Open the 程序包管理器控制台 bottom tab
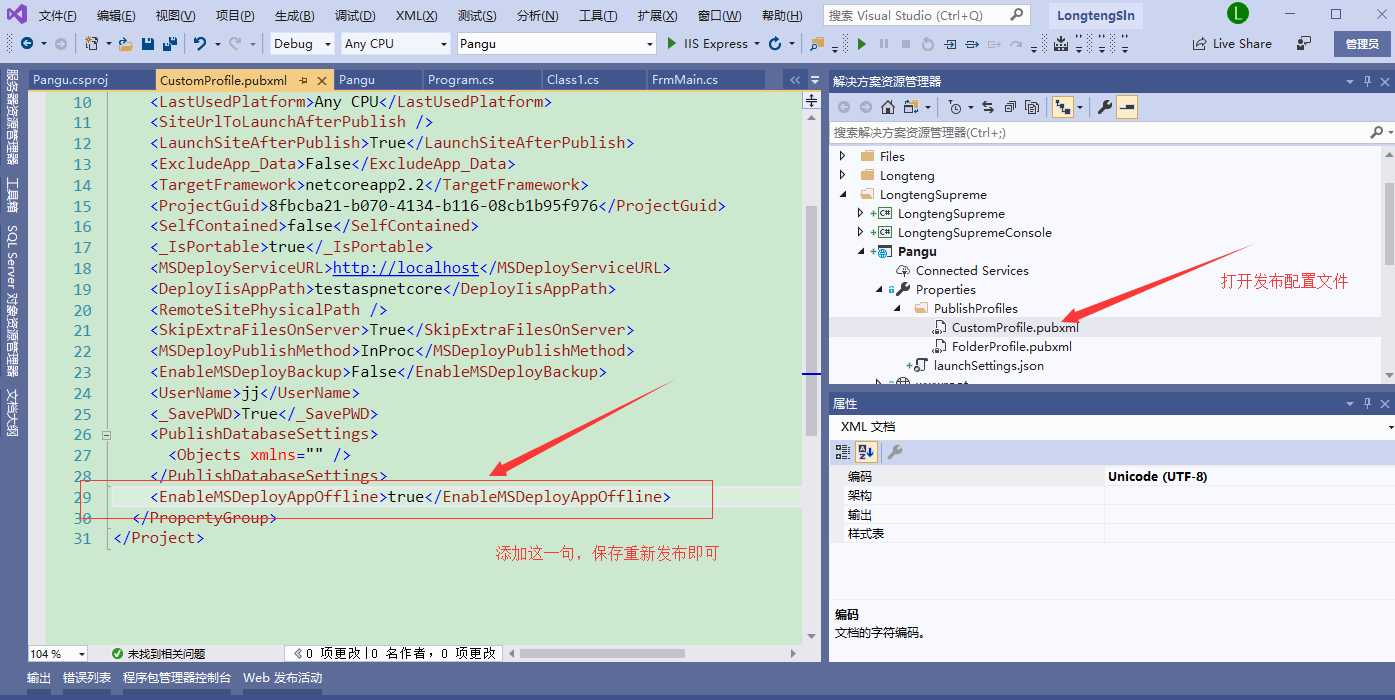1395x700 pixels. 177,678
